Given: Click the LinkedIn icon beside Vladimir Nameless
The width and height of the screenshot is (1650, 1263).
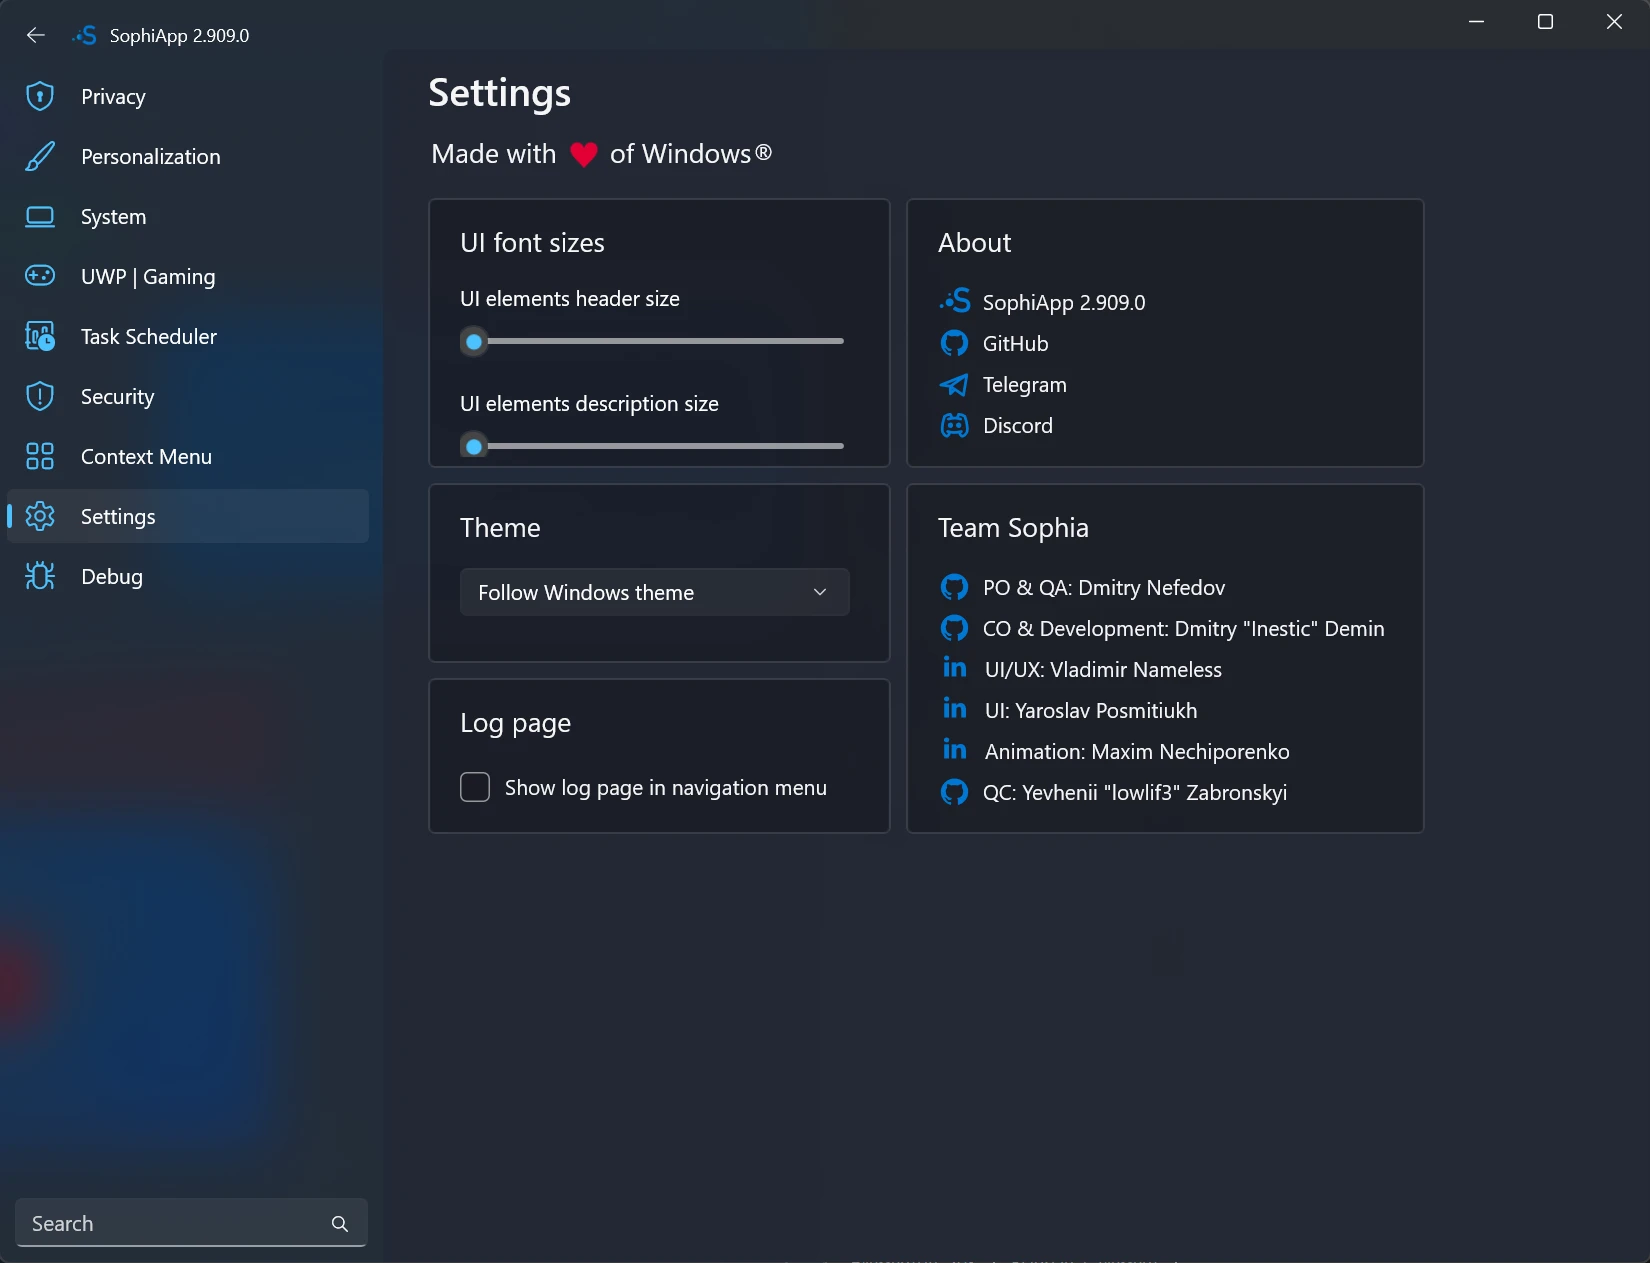Looking at the screenshot, I should (955, 668).
